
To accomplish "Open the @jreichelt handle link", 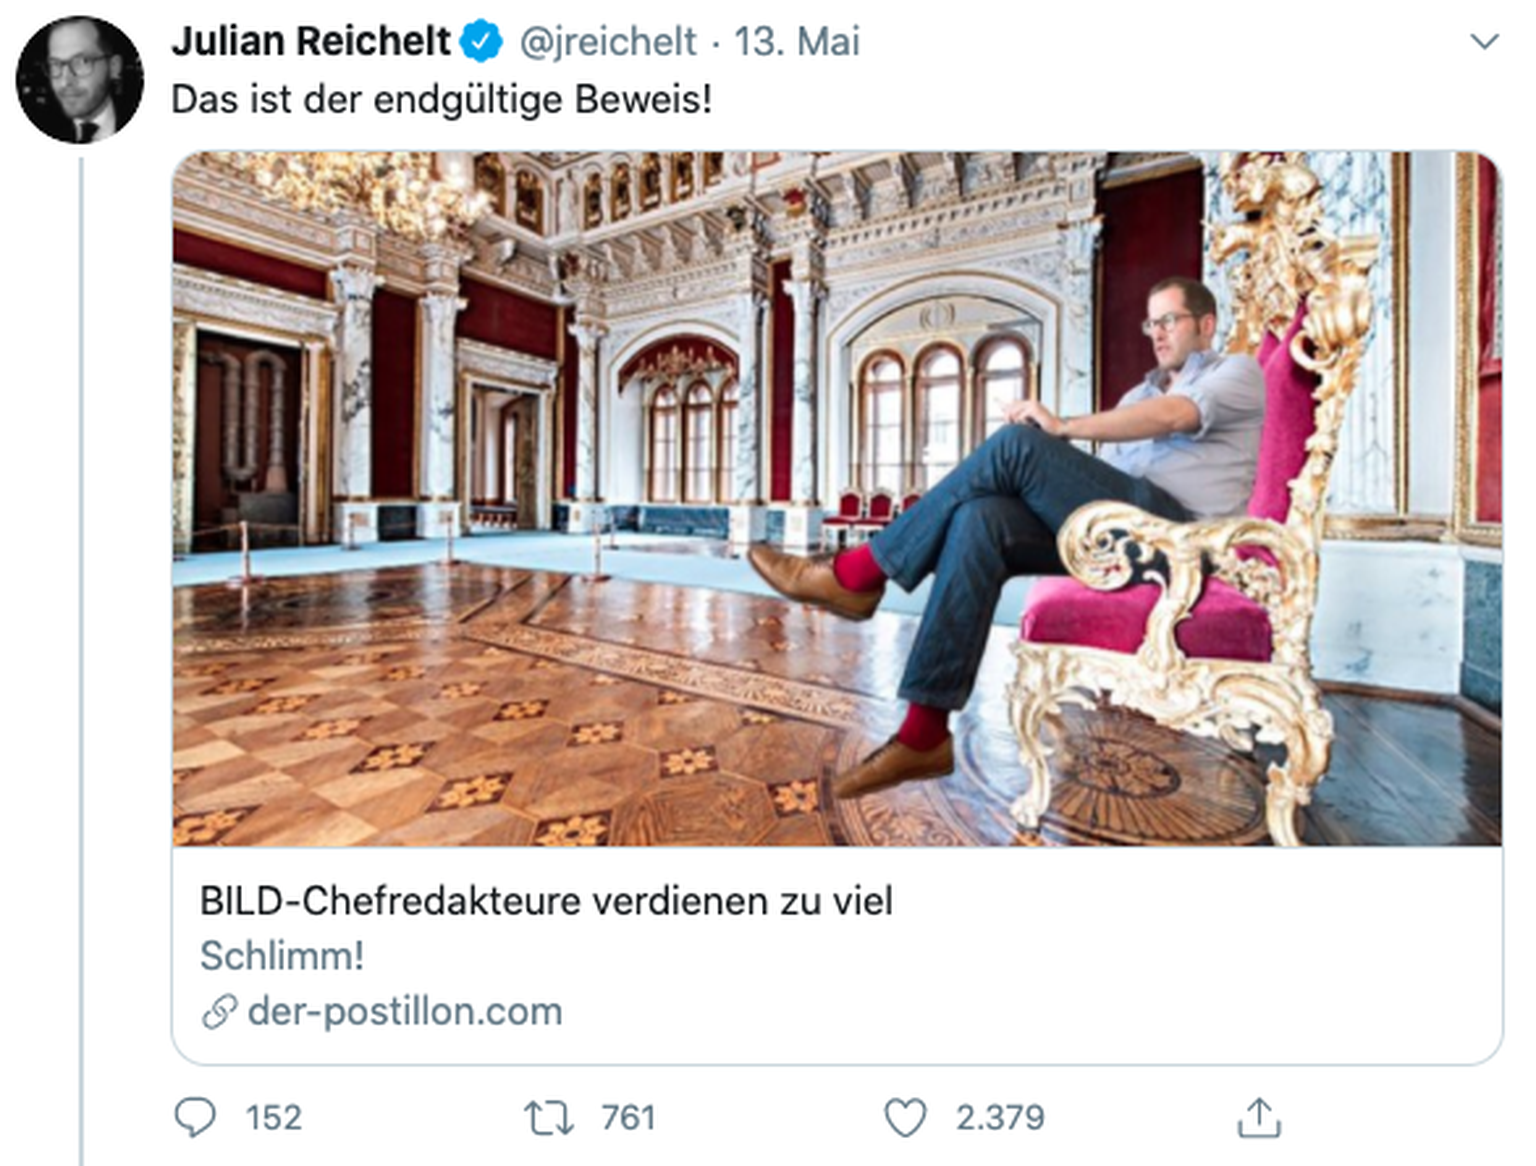I will [608, 42].
